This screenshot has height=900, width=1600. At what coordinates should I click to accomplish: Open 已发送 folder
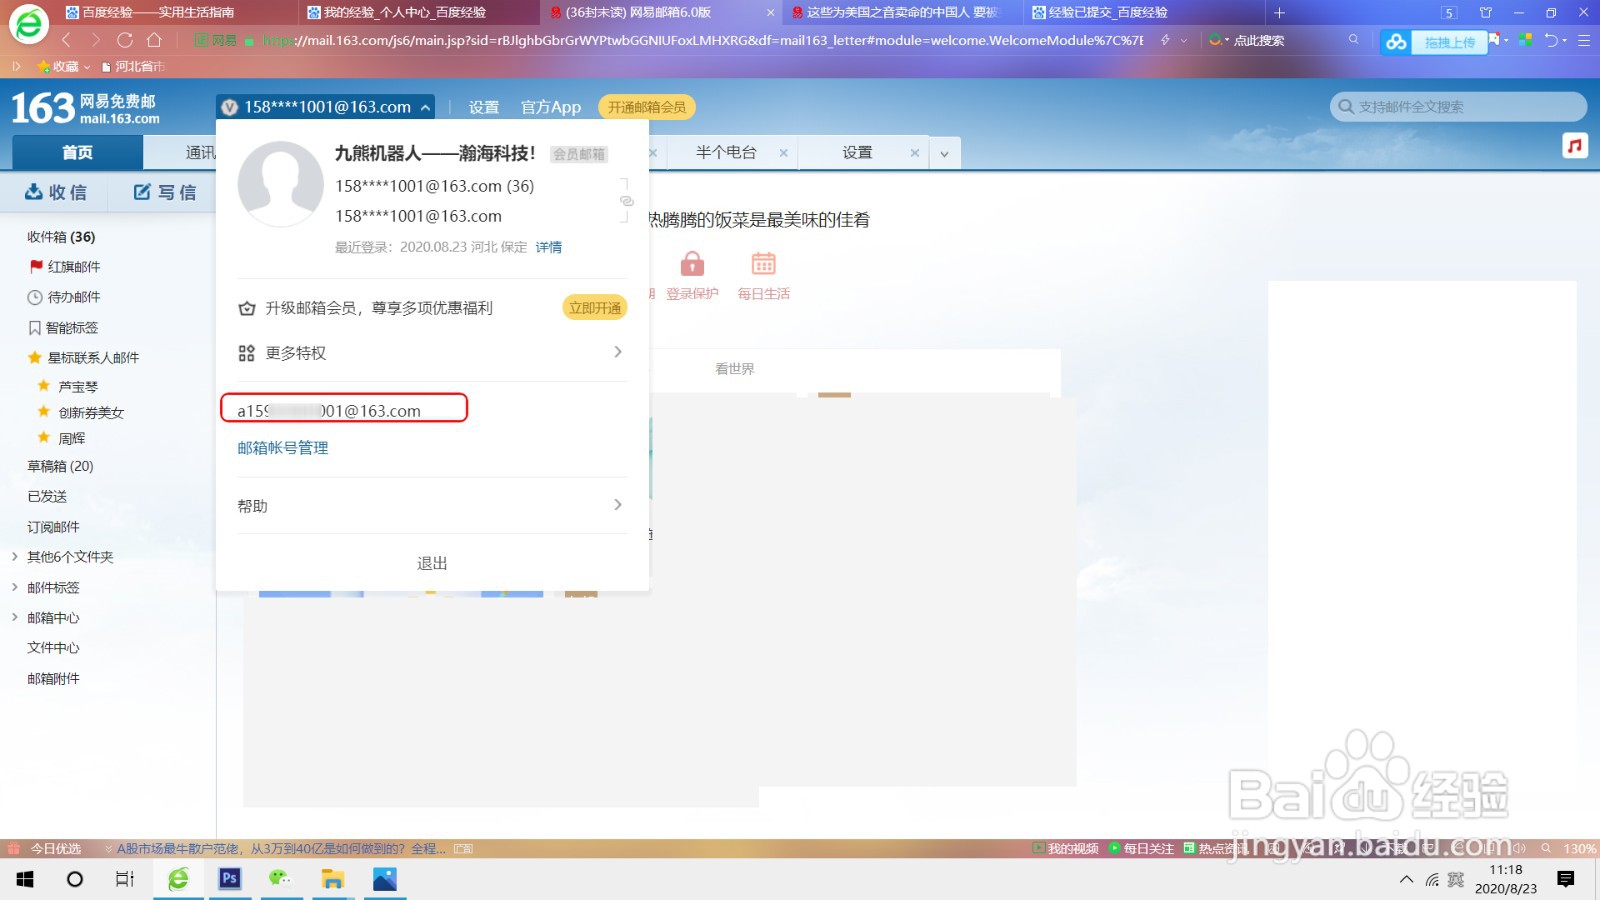pyautogui.click(x=47, y=496)
